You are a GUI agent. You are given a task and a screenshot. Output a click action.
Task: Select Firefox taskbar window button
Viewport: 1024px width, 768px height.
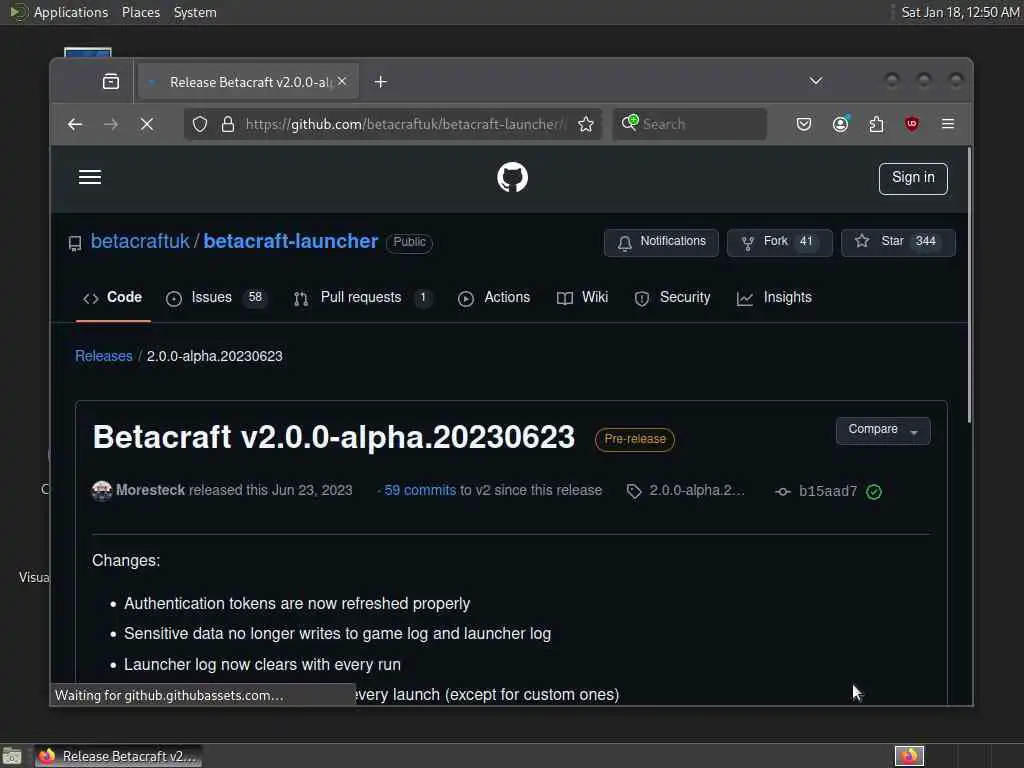coord(118,756)
